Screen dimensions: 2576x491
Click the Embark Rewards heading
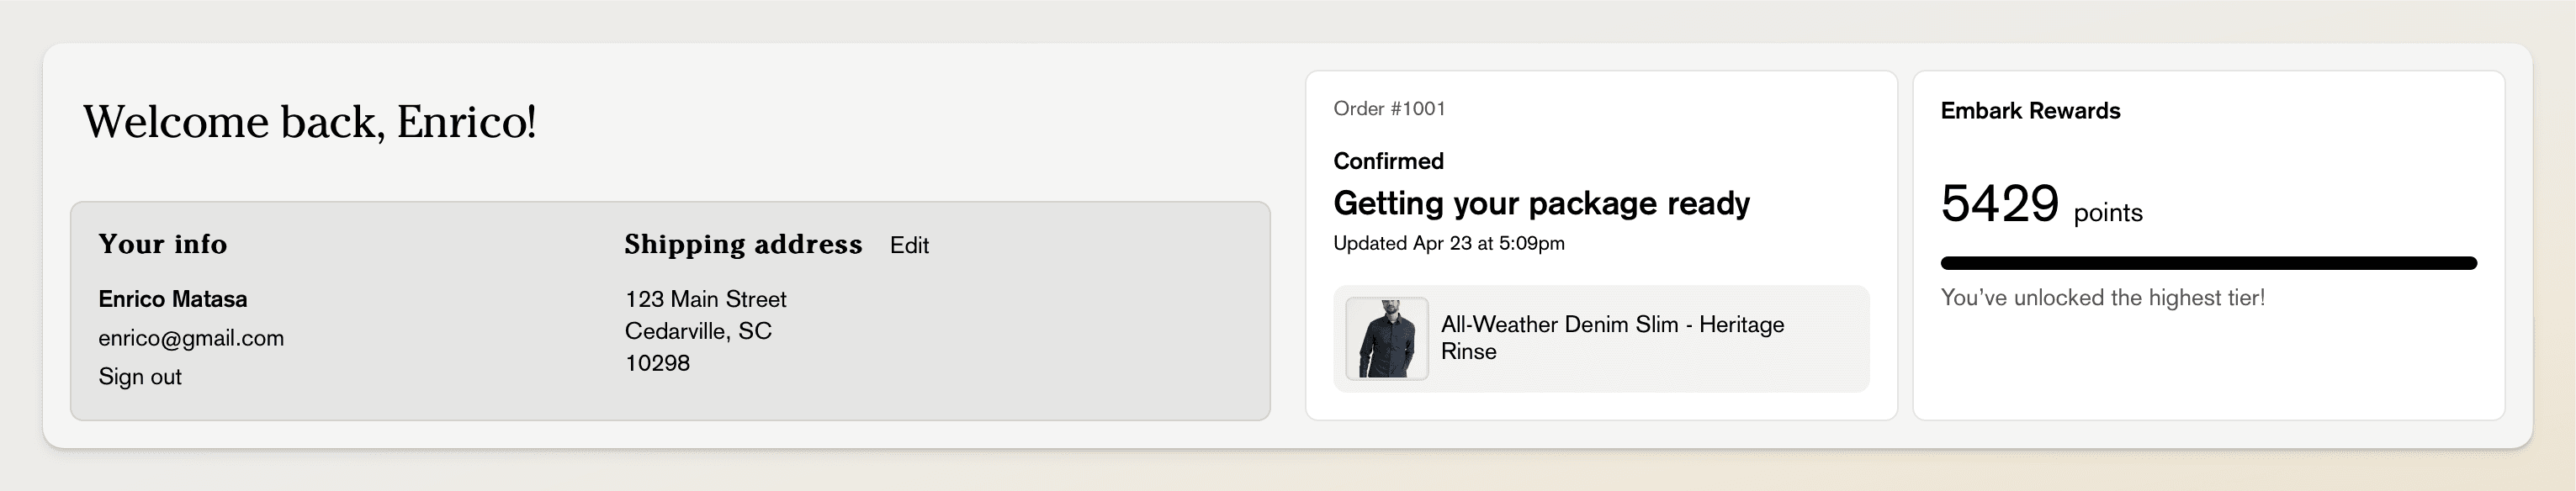pyautogui.click(x=2030, y=111)
